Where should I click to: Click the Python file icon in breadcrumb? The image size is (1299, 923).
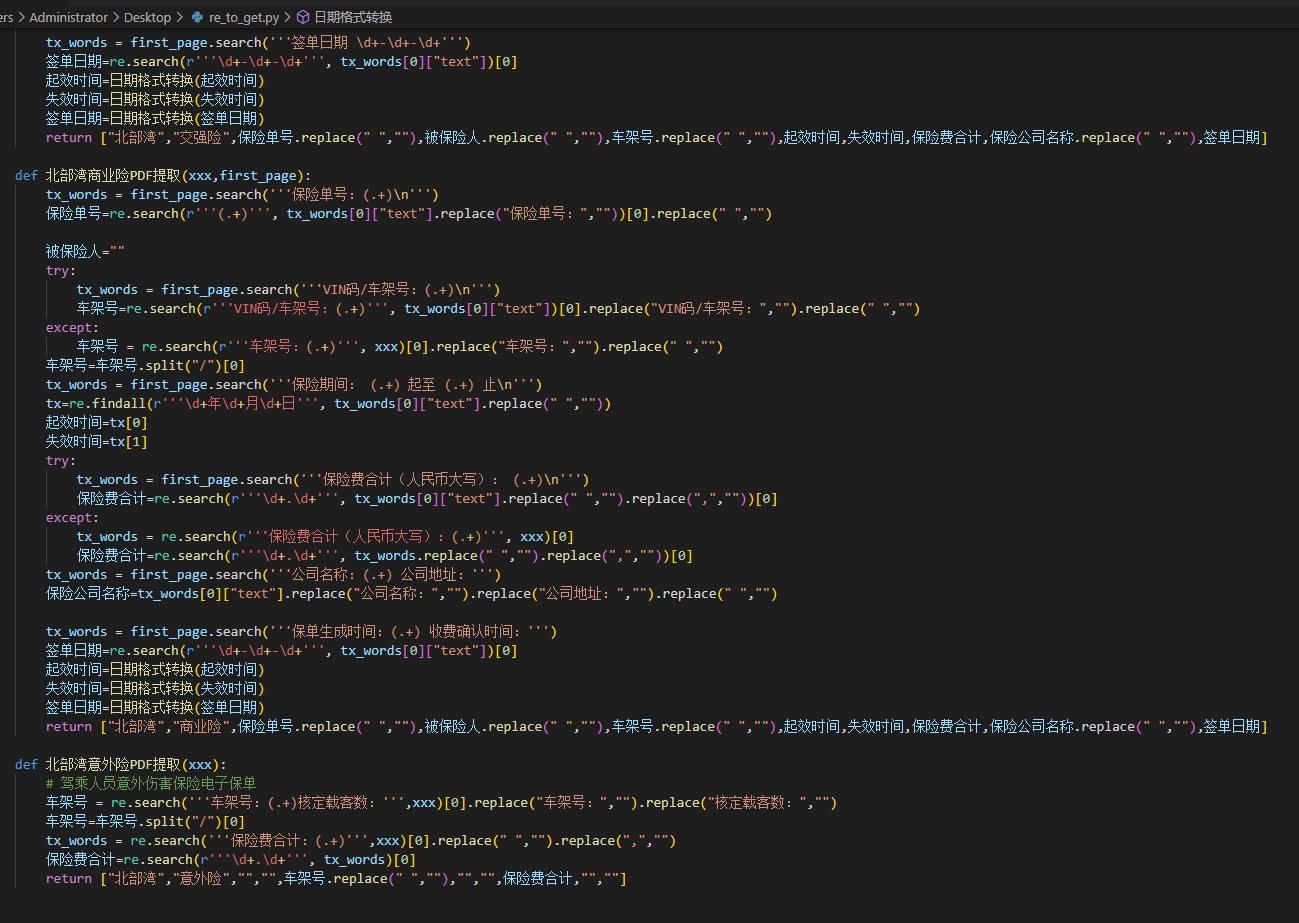[197, 17]
